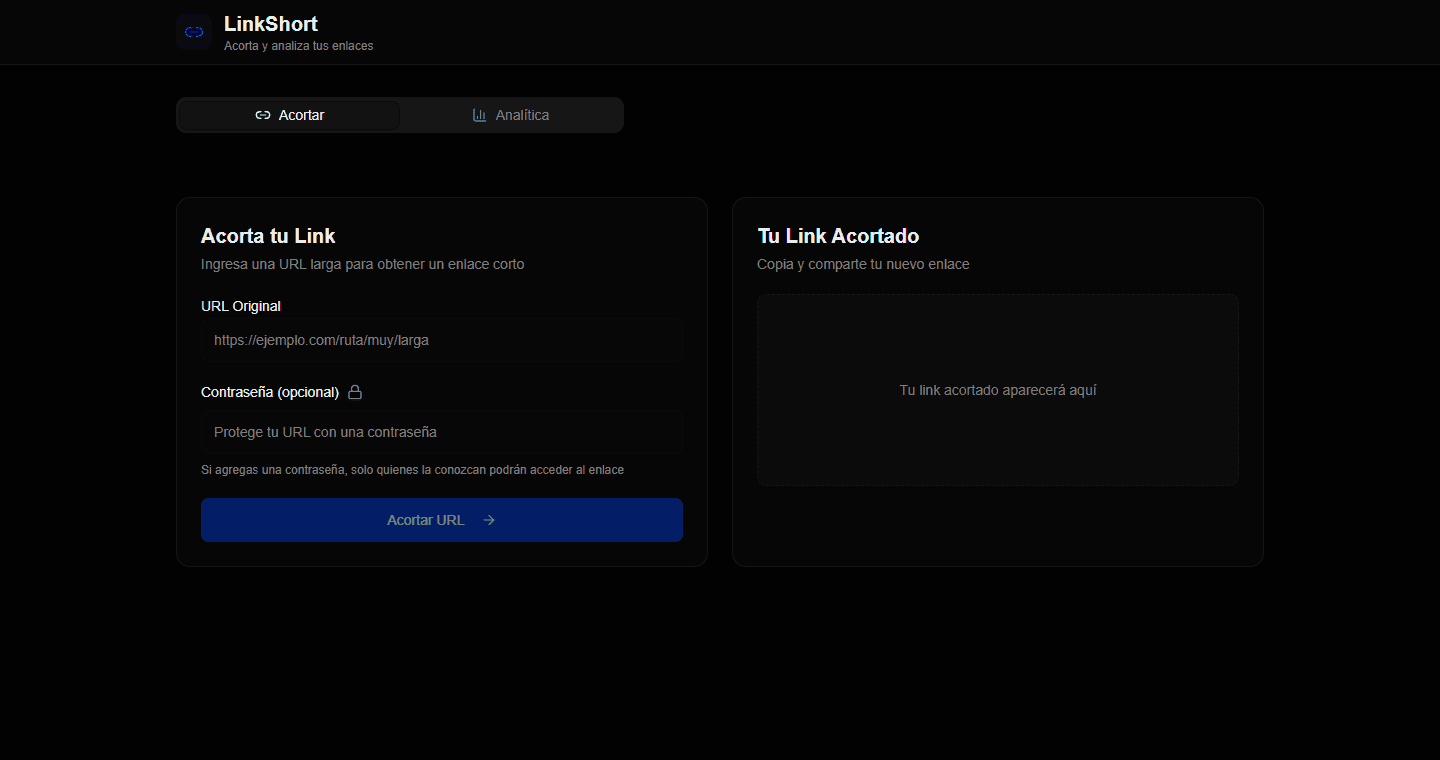Focus the URL Original input field
Image resolution: width=1440 pixels, height=760 pixels.
pyautogui.click(x=442, y=340)
